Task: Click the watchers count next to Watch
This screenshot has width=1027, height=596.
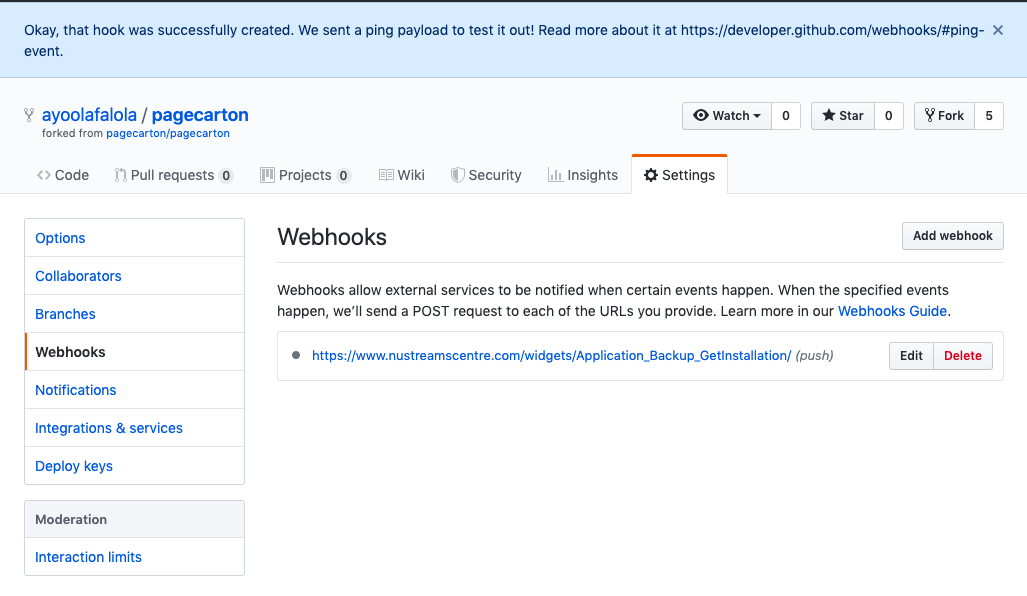Action: click(785, 116)
